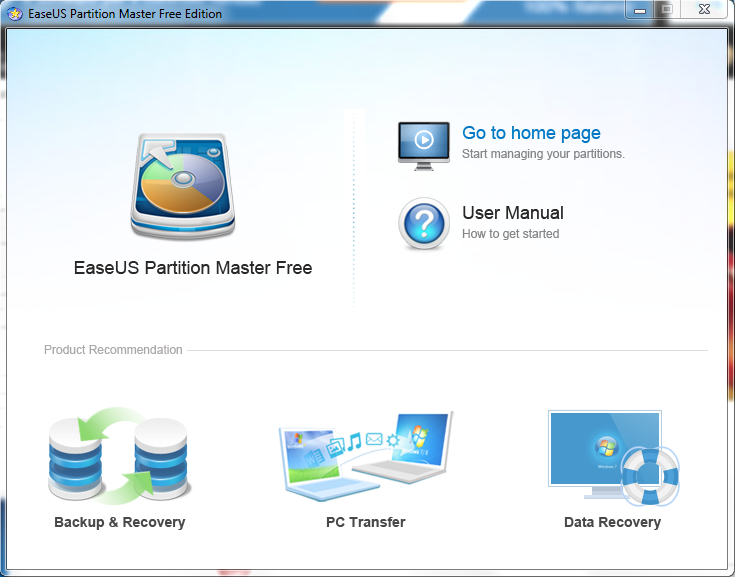Click the disabled maximize window button
The height and width of the screenshot is (577, 735).
tap(668, 9)
